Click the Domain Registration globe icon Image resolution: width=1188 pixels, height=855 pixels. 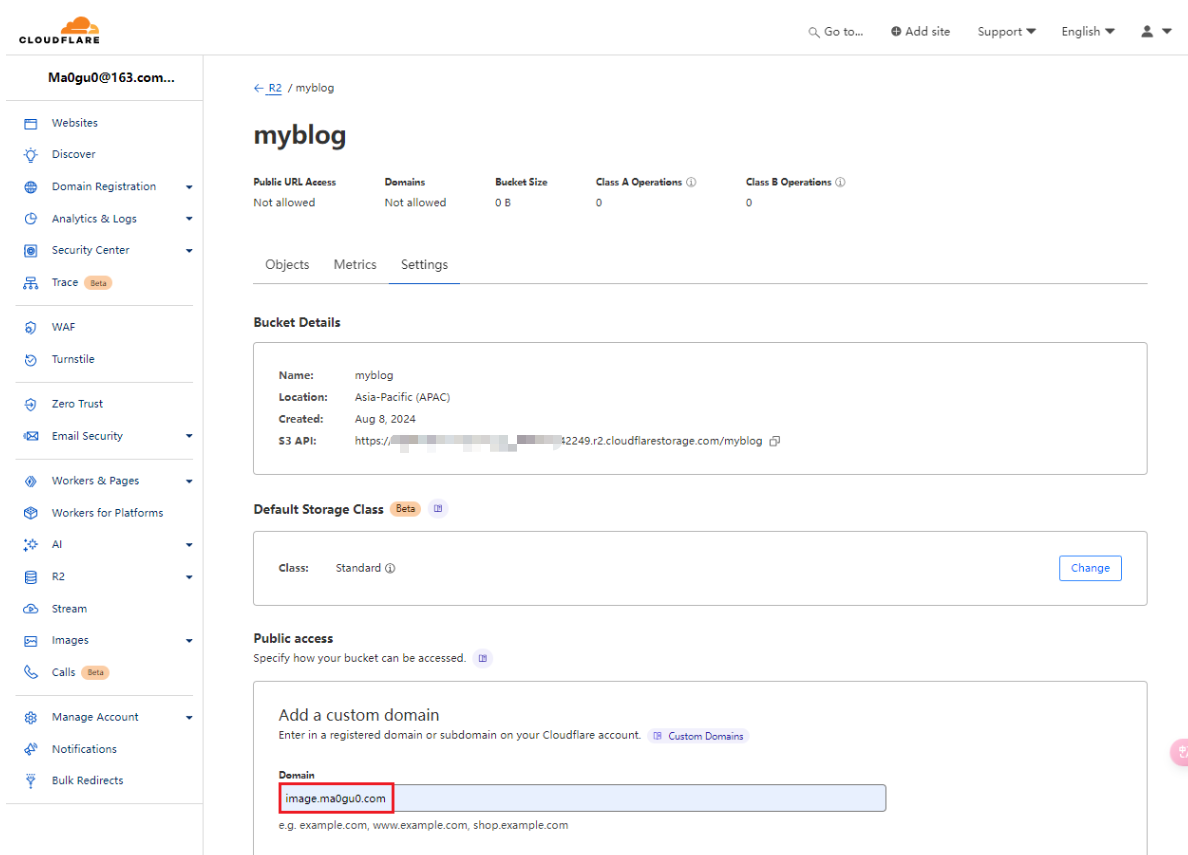30,187
